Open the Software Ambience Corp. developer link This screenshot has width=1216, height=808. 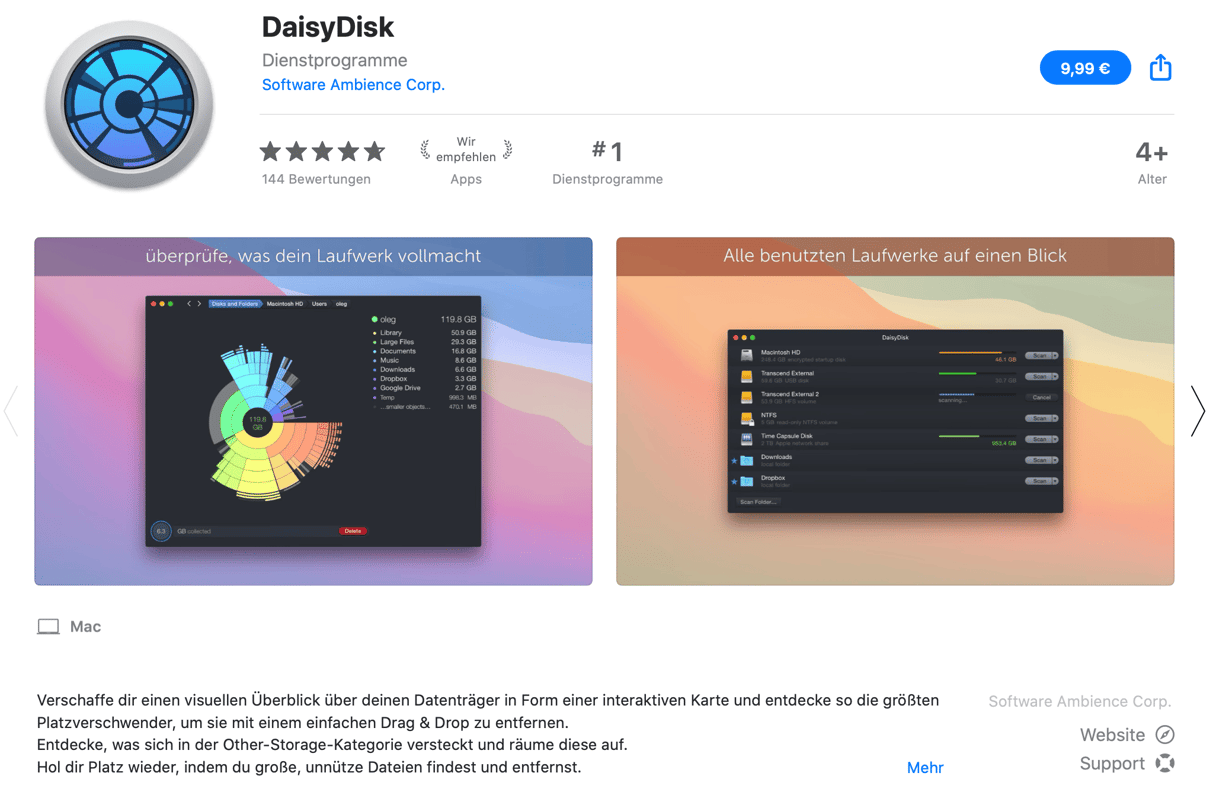point(353,85)
